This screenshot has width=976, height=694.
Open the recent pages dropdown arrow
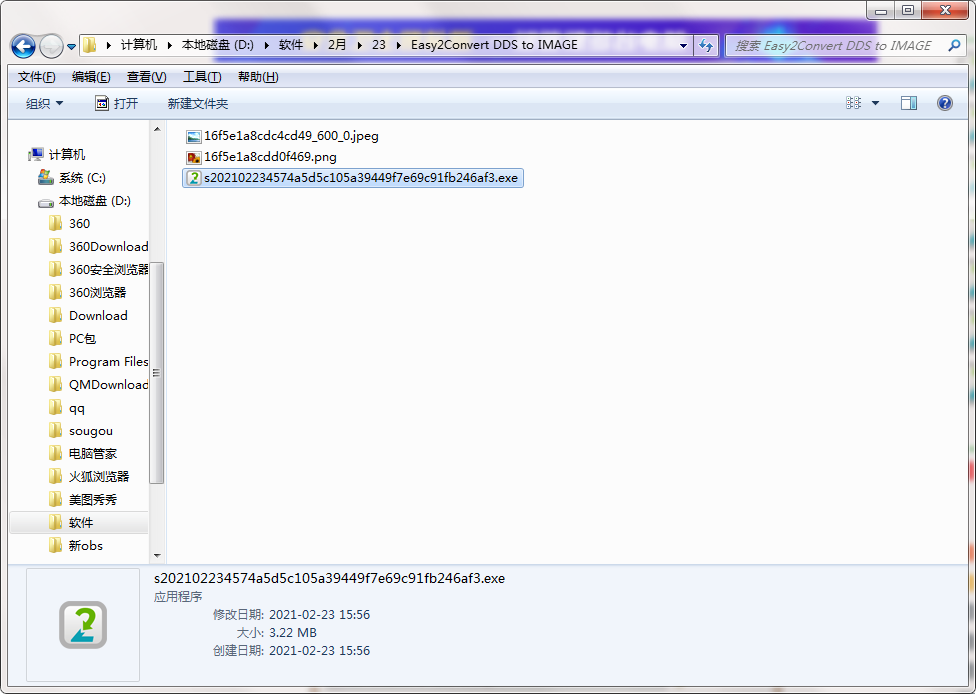click(x=71, y=47)
